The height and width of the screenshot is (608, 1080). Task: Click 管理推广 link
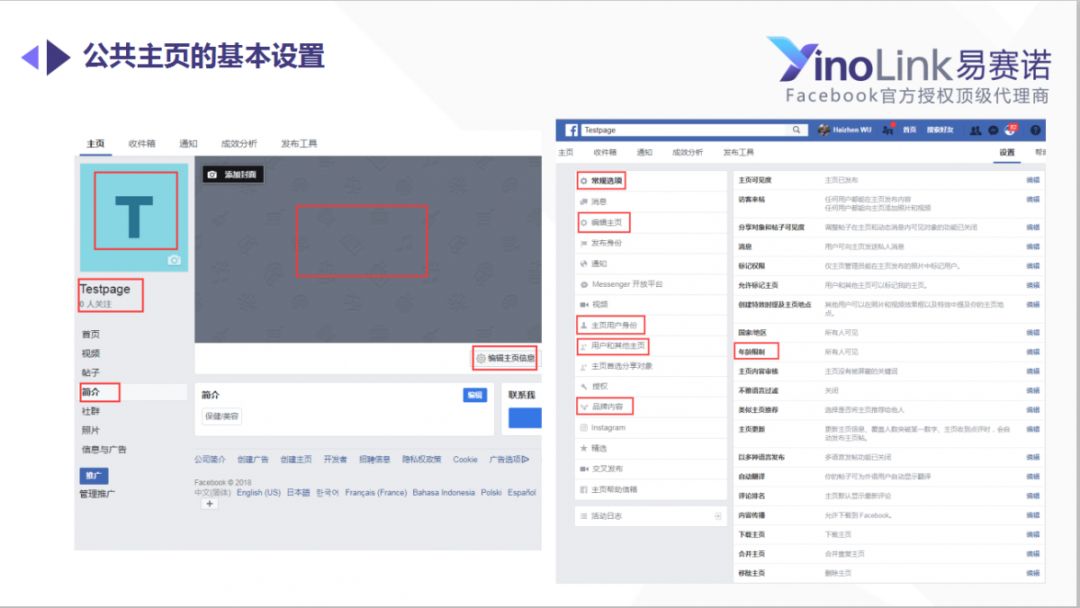click(x=97, y=494)
